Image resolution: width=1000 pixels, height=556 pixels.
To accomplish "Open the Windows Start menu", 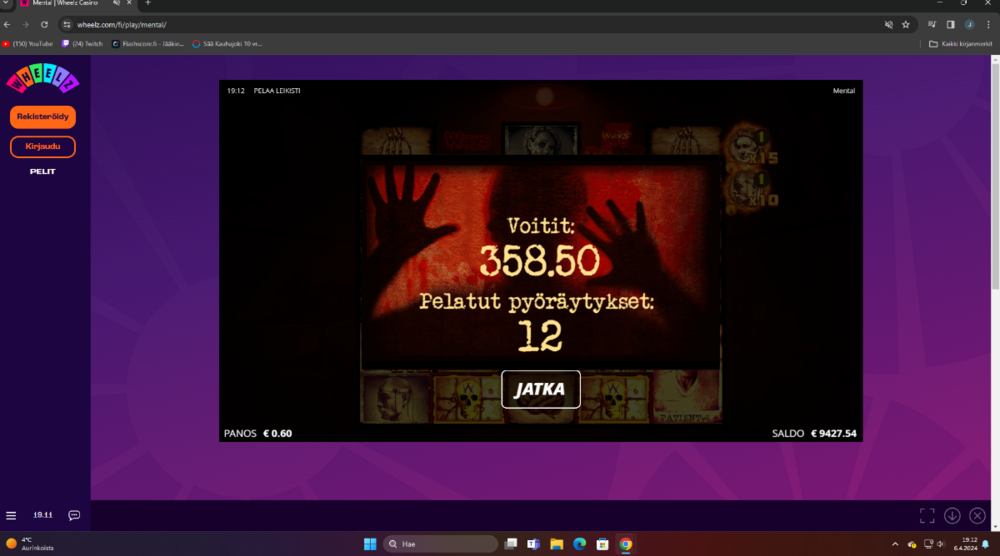I will (x=370, y=544).
